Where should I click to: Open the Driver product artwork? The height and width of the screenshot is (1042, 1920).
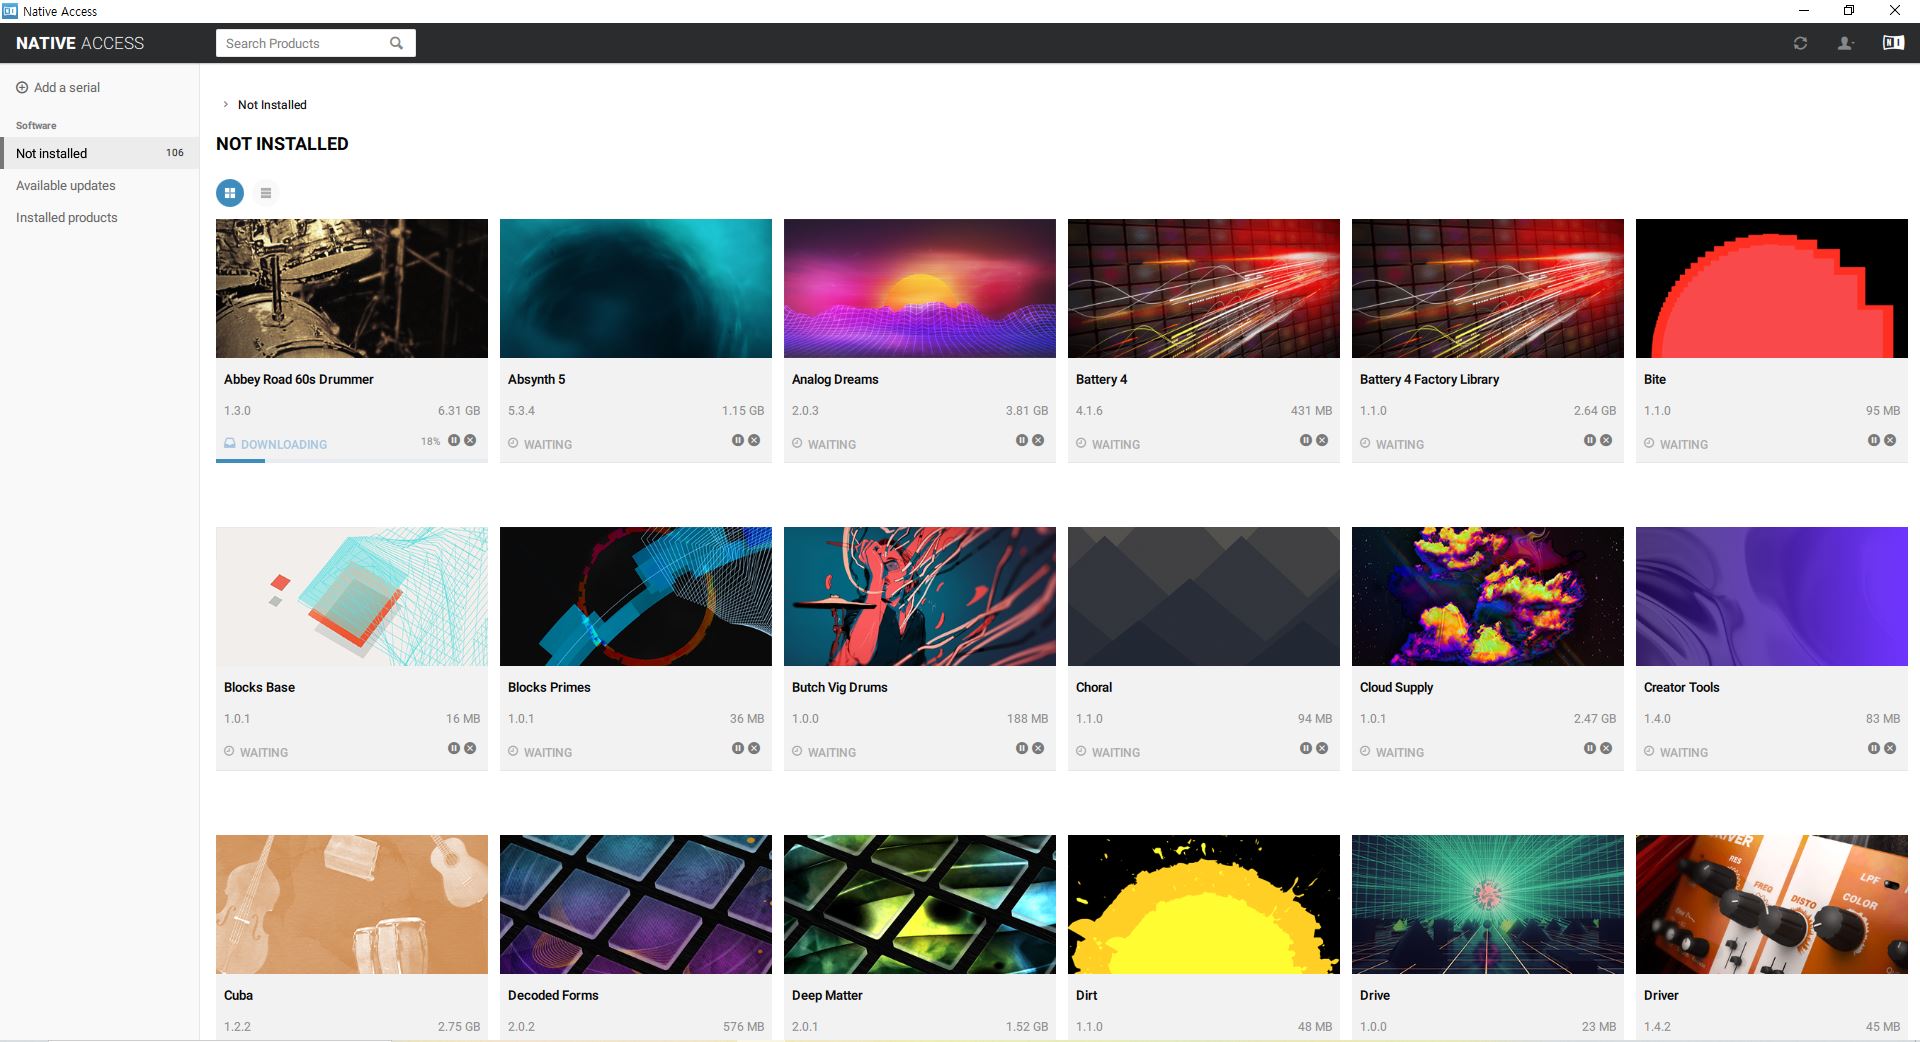(x=1772, y=904)
